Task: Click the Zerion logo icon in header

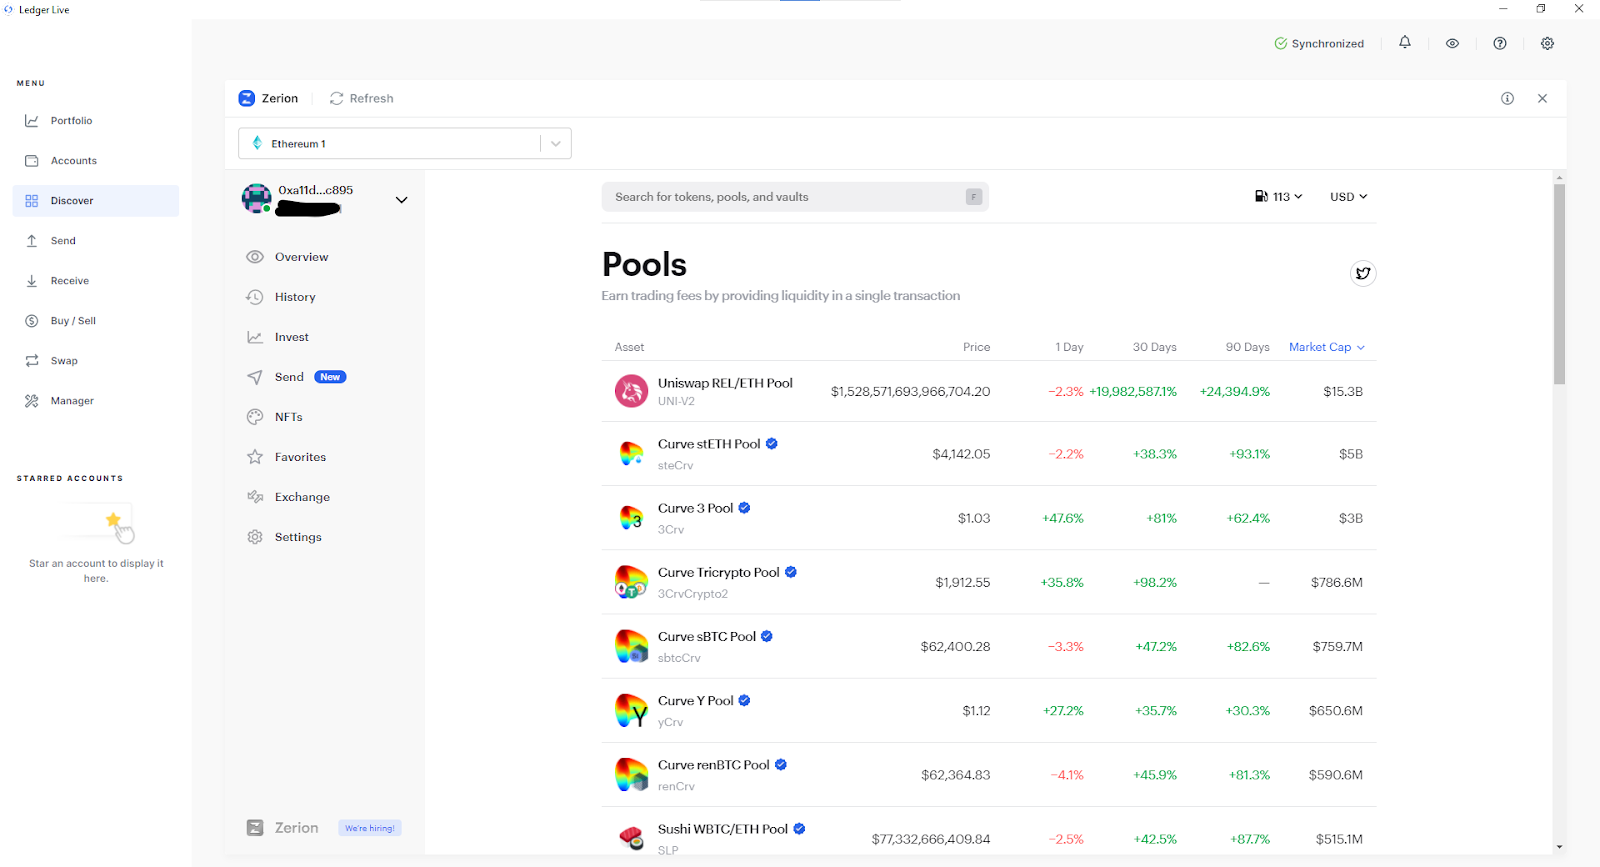Action: 247,98
